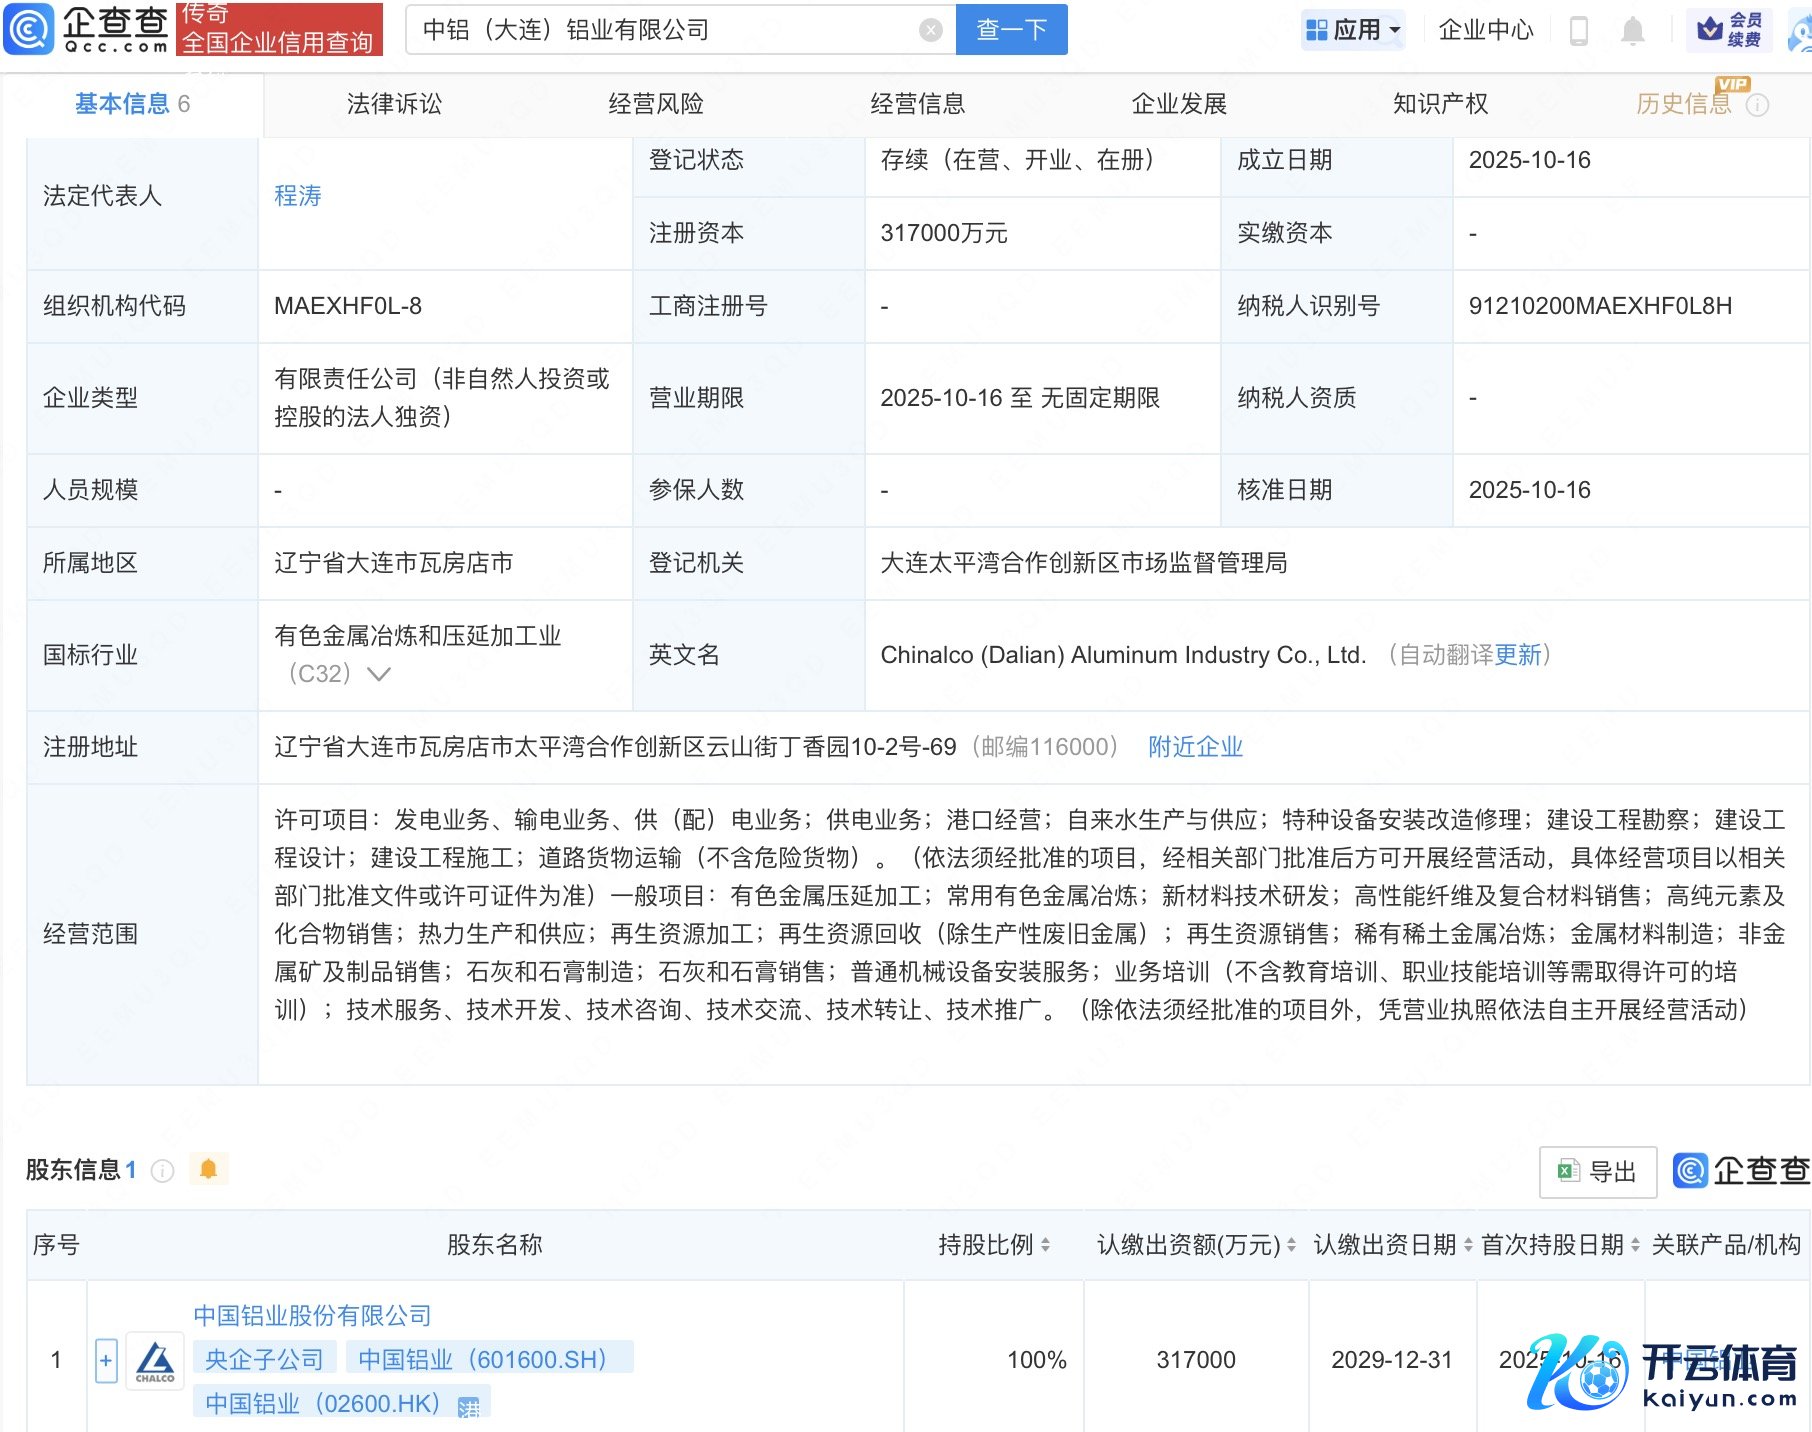
Task: Click the orange shareholder alert bell
Action: 208,1169
